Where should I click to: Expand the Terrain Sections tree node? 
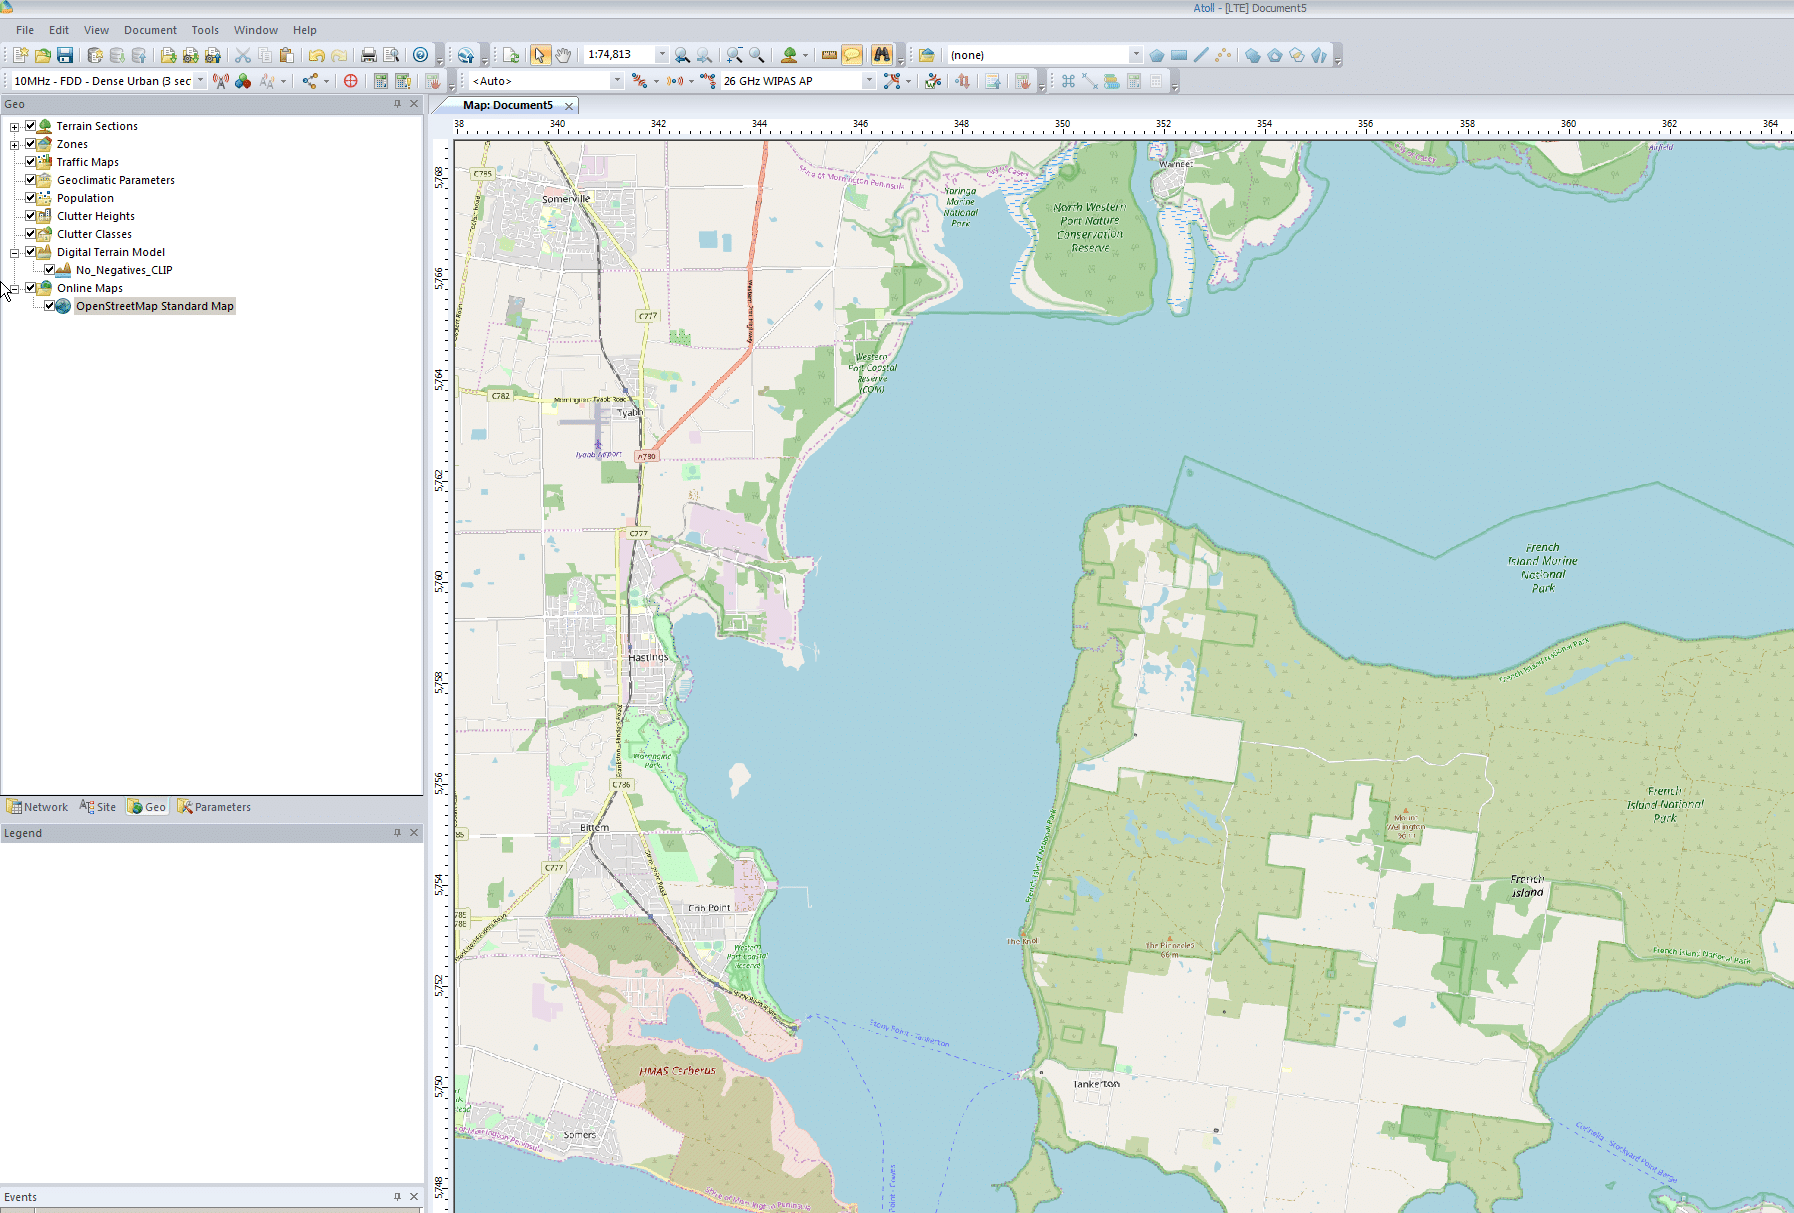[x=14, y=126]
